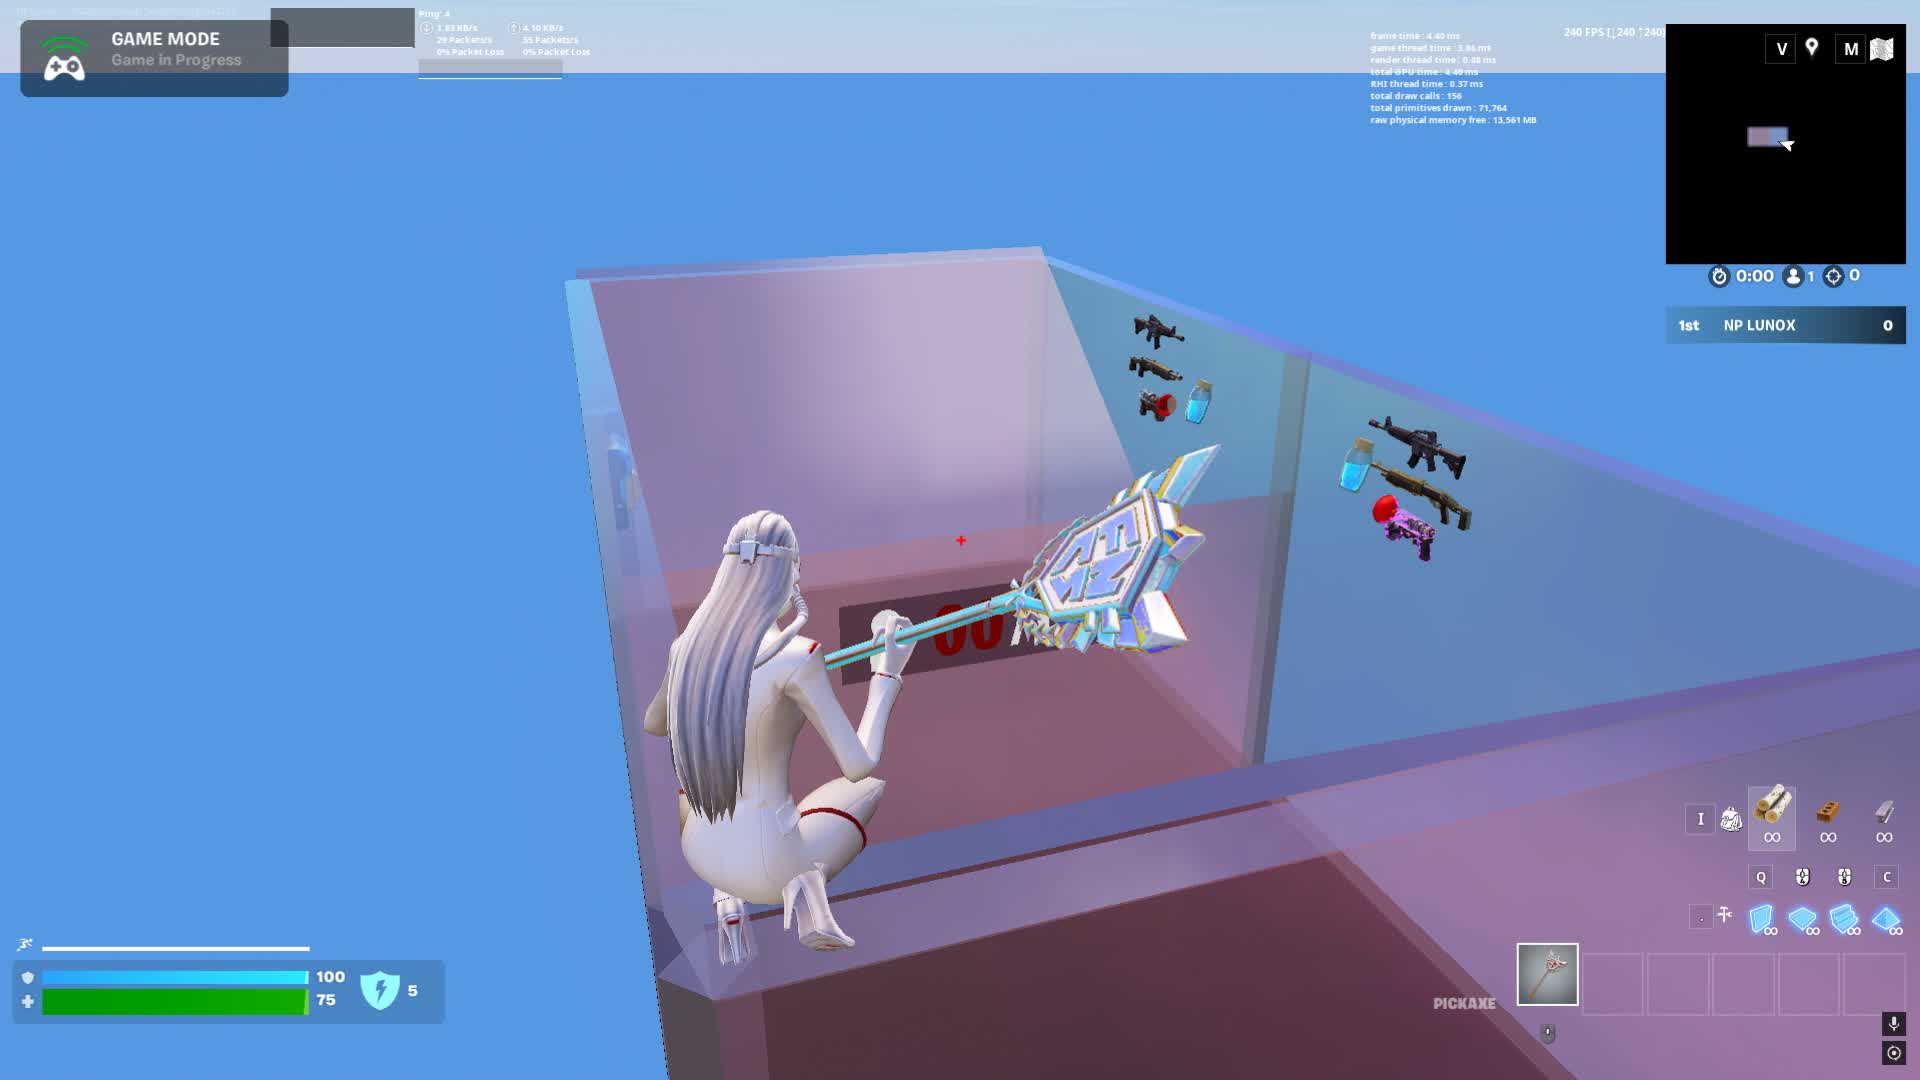Viewport: 1920px width, 1080px height.
Task: Click the player arrow on the minimap
Action: [x=1787, y=145]
